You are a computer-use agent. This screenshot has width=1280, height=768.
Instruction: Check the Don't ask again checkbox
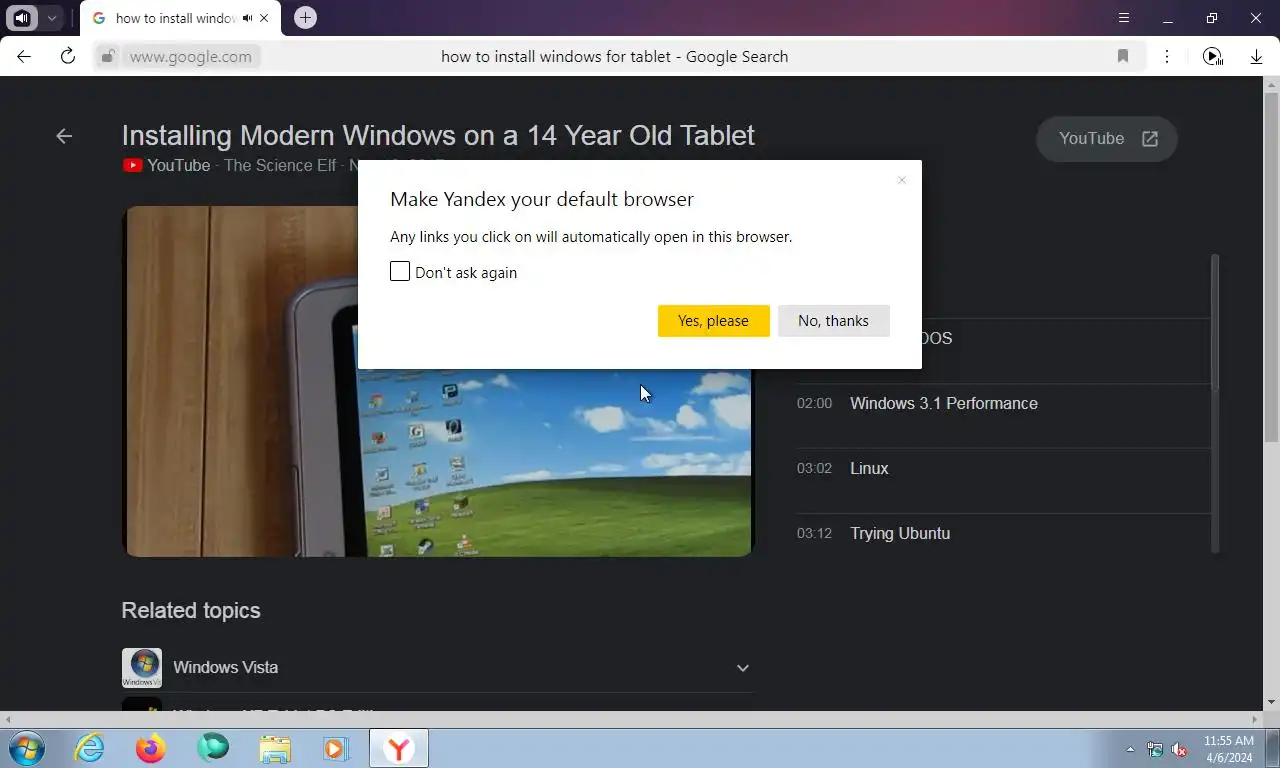pyautogui.click(x=400, y=272)
